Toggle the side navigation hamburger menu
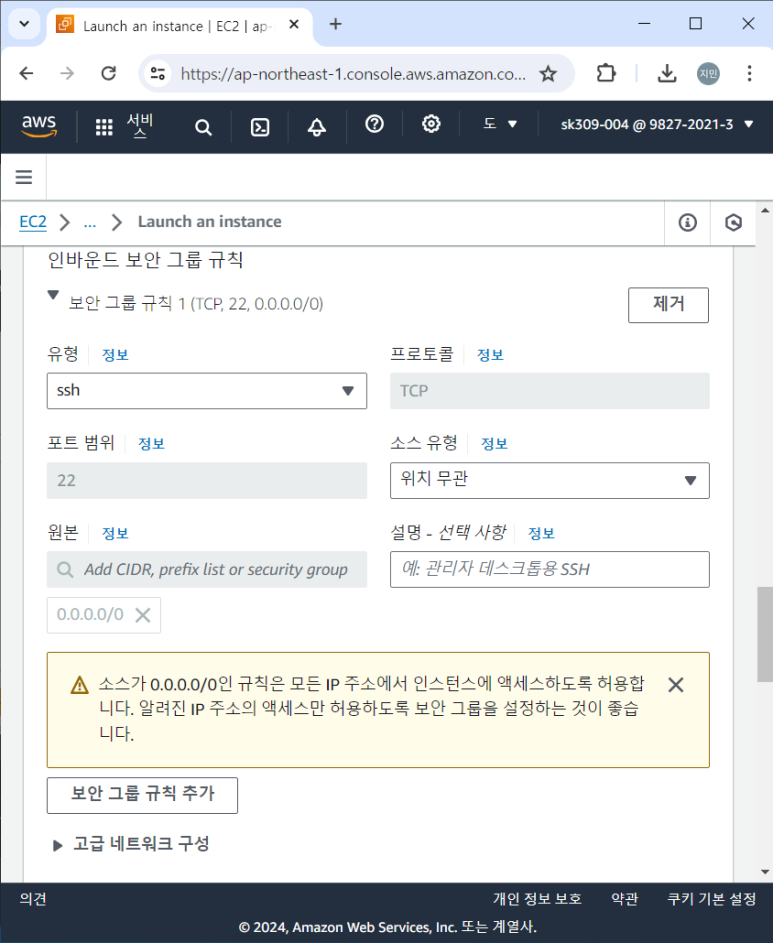Image resolution: width=773 pixels, height=943 pixels. coord(24,177)
